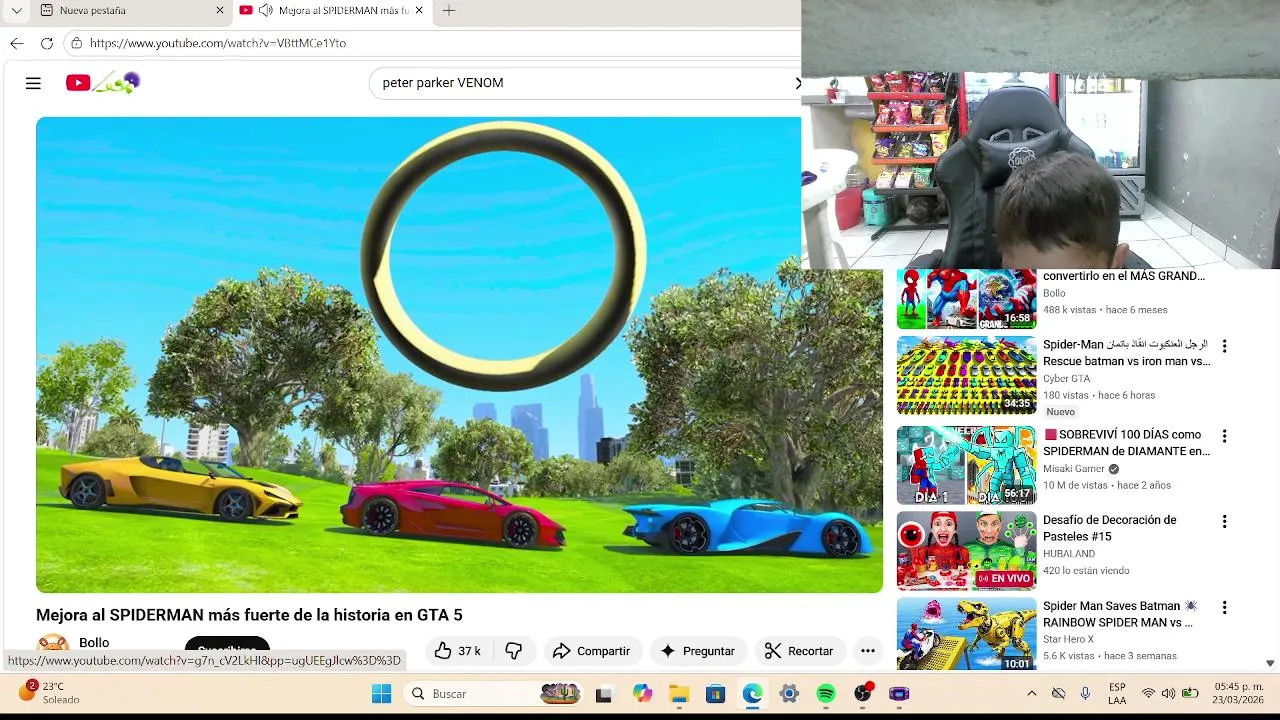Click the video title Mejora al SPIDERMAN
The image size is (1280, 720).
[249, 615]
